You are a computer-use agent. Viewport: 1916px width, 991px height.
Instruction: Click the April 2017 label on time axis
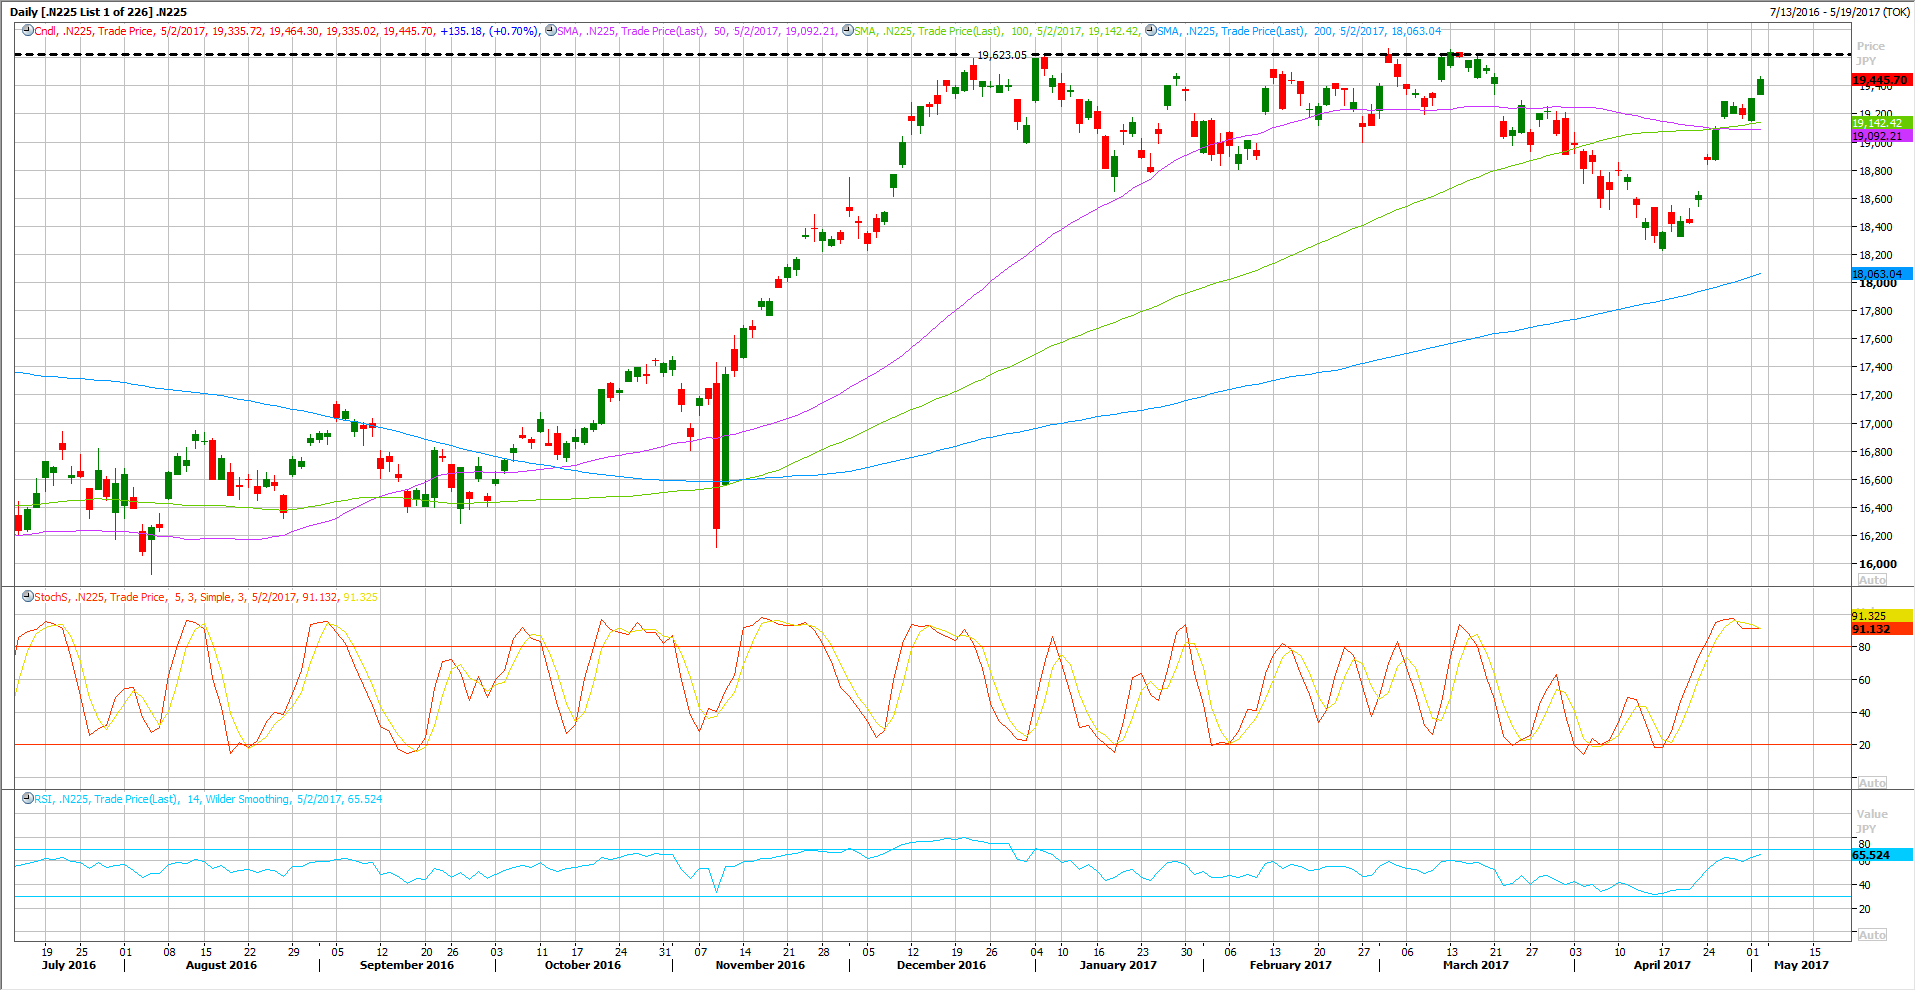coord(1662,965)
